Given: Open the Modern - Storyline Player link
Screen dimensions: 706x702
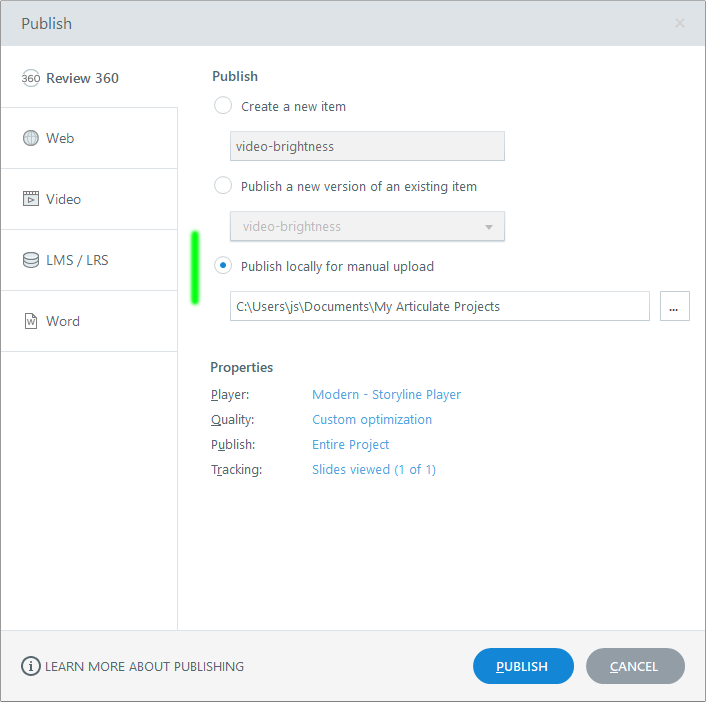Looking at the screenshot, I should pyautogui.click(x=386, y=395).
